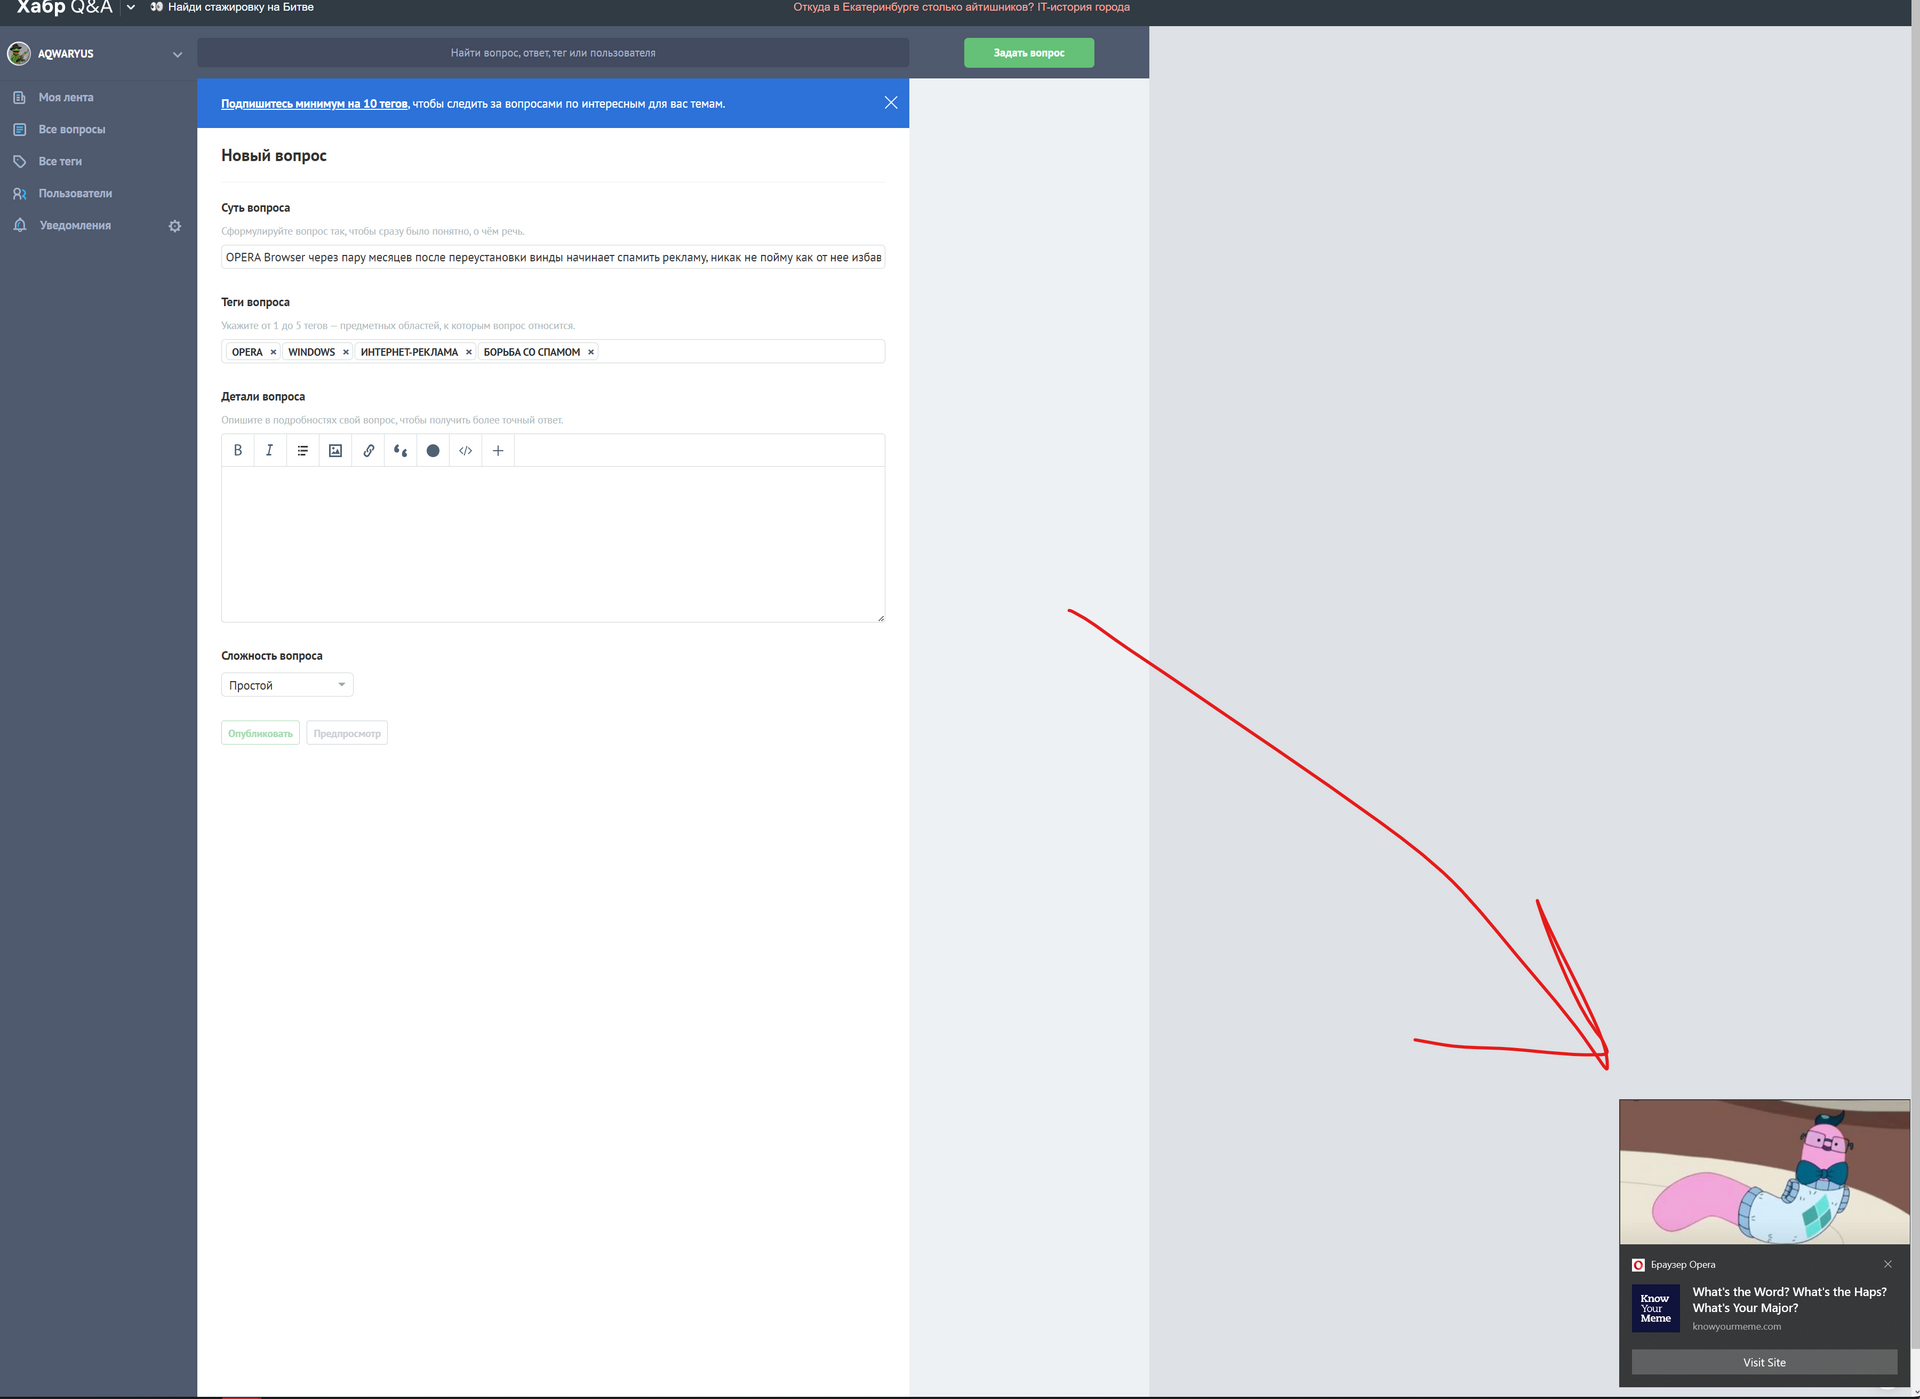Toggle bold formatting in editor toolbar

(x=238, y=451)
